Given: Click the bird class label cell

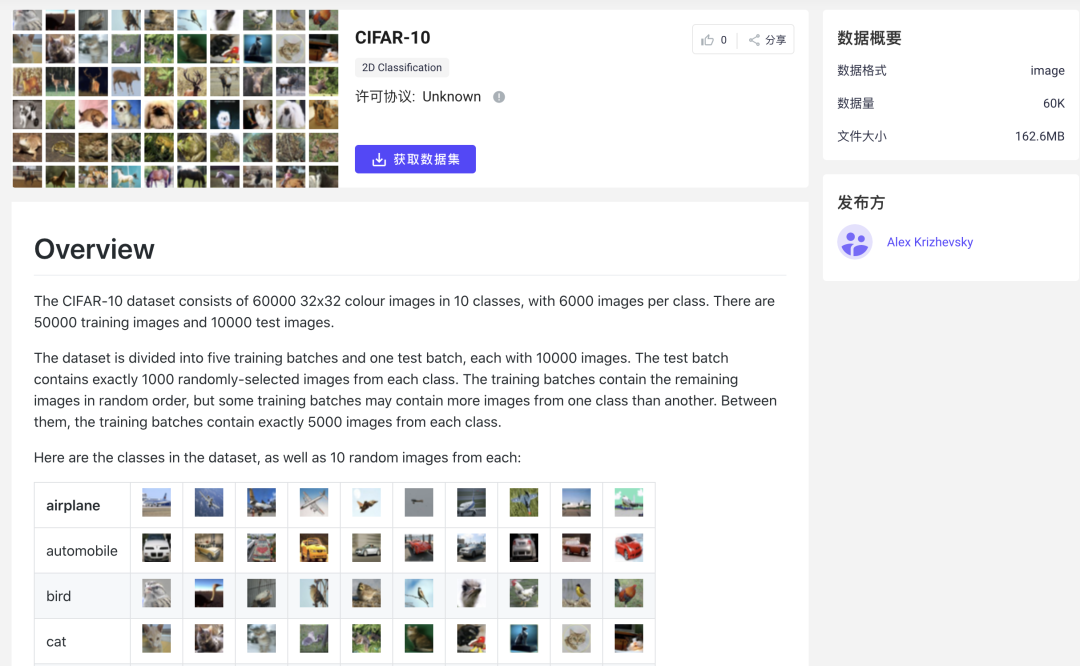Looking at the screenshot, I should (83, 596).
